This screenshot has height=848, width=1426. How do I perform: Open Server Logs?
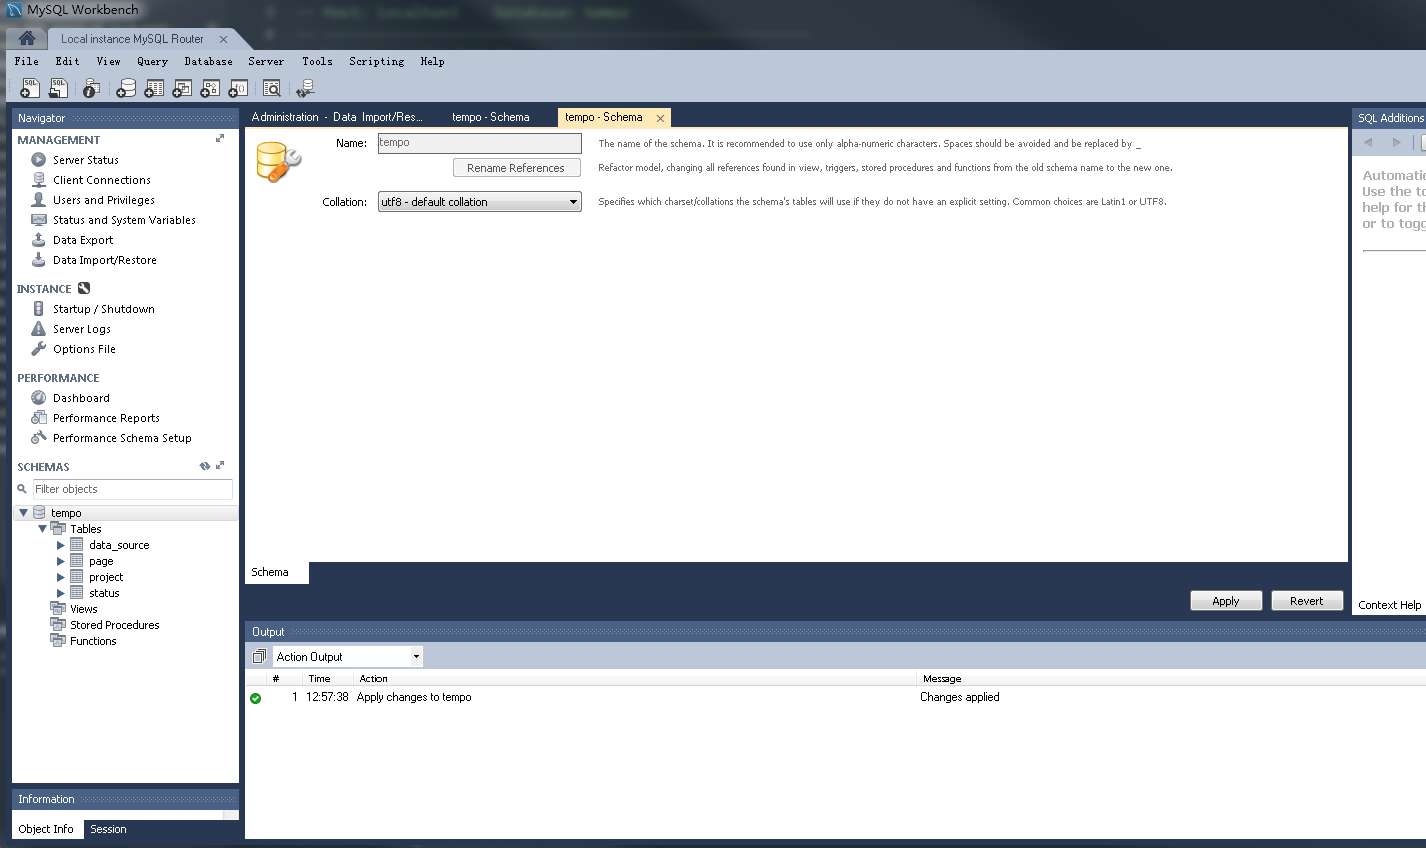pos(81,329)
